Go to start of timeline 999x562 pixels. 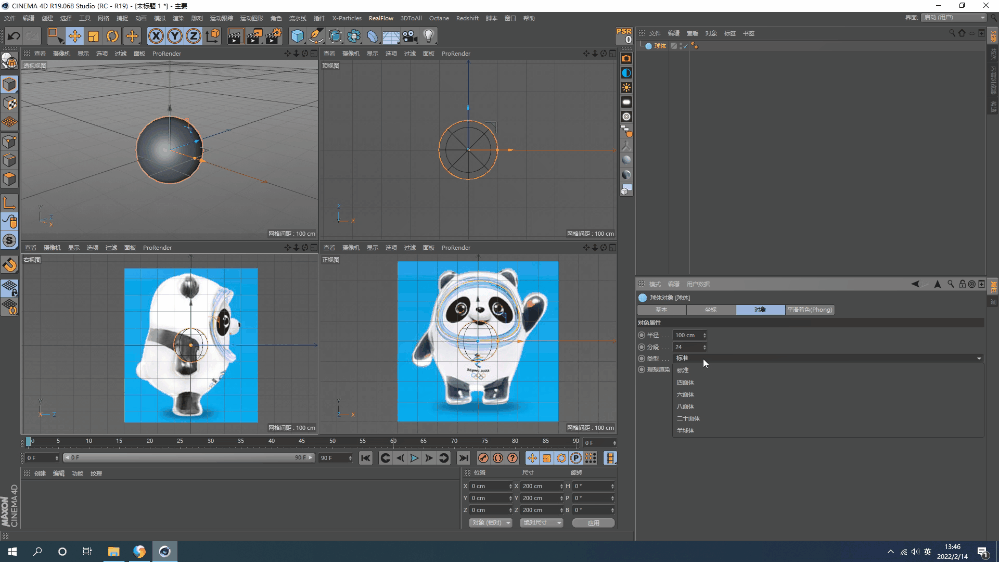coord(365,458)
